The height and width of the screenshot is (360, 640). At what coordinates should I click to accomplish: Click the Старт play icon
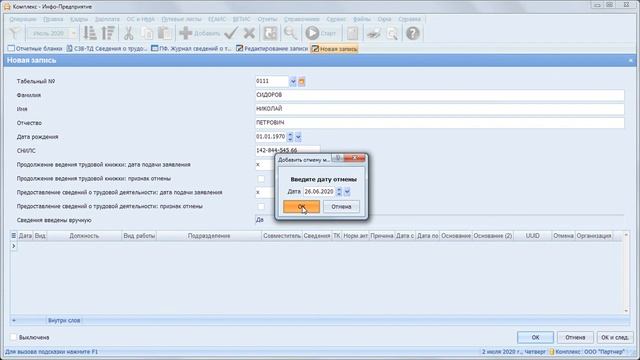coord(312,33)
